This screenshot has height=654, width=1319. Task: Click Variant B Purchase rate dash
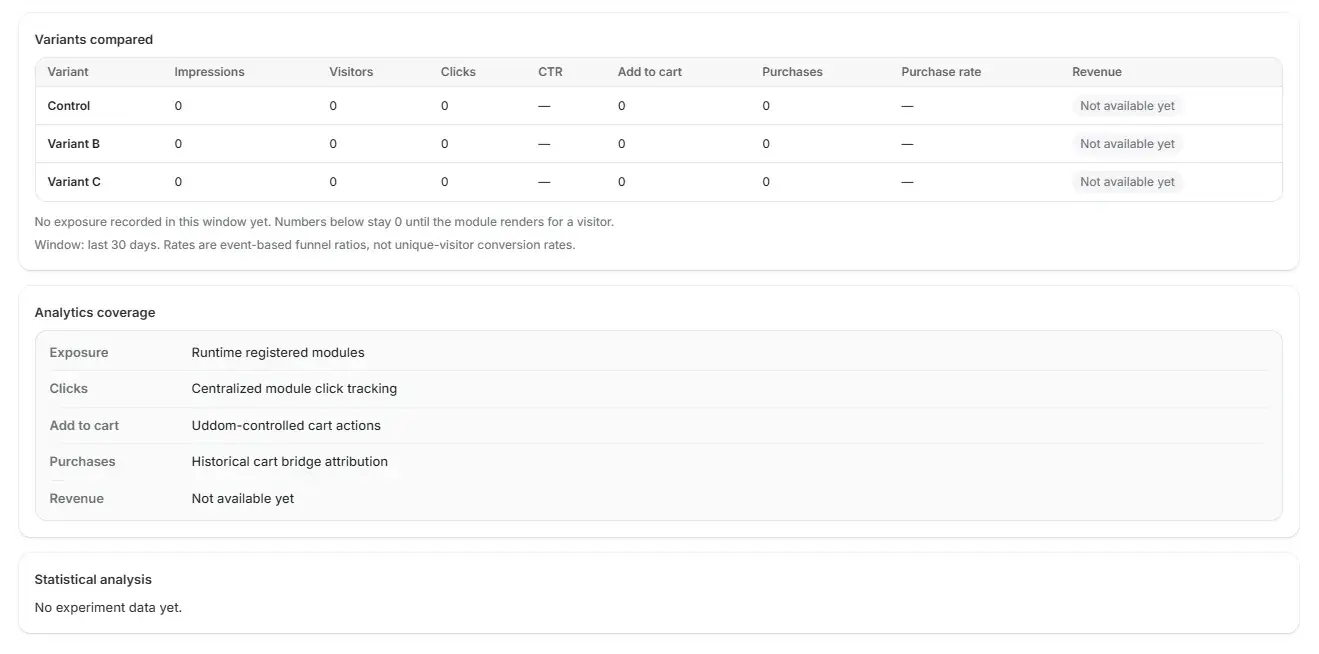(x=907, y=144)
